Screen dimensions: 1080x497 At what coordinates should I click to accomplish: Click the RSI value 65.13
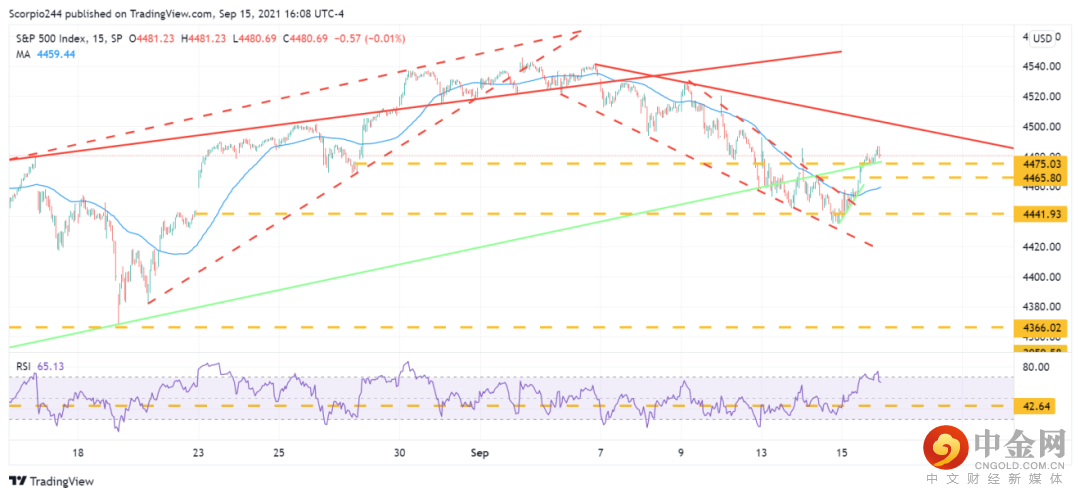[51, 368]
